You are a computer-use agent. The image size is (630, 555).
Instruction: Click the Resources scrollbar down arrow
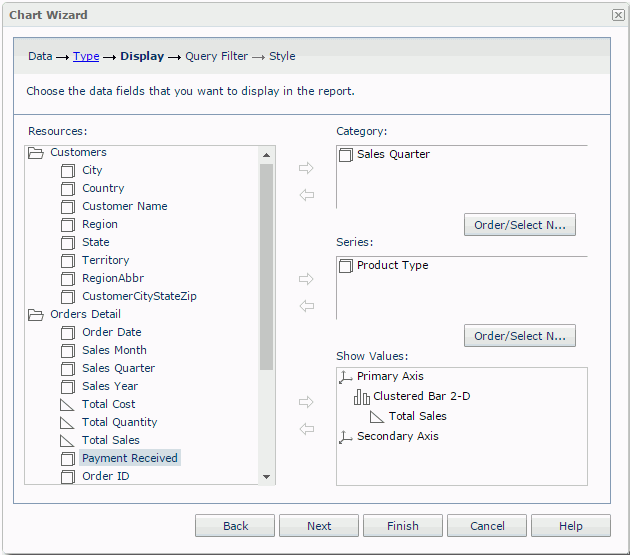point(266,477)
